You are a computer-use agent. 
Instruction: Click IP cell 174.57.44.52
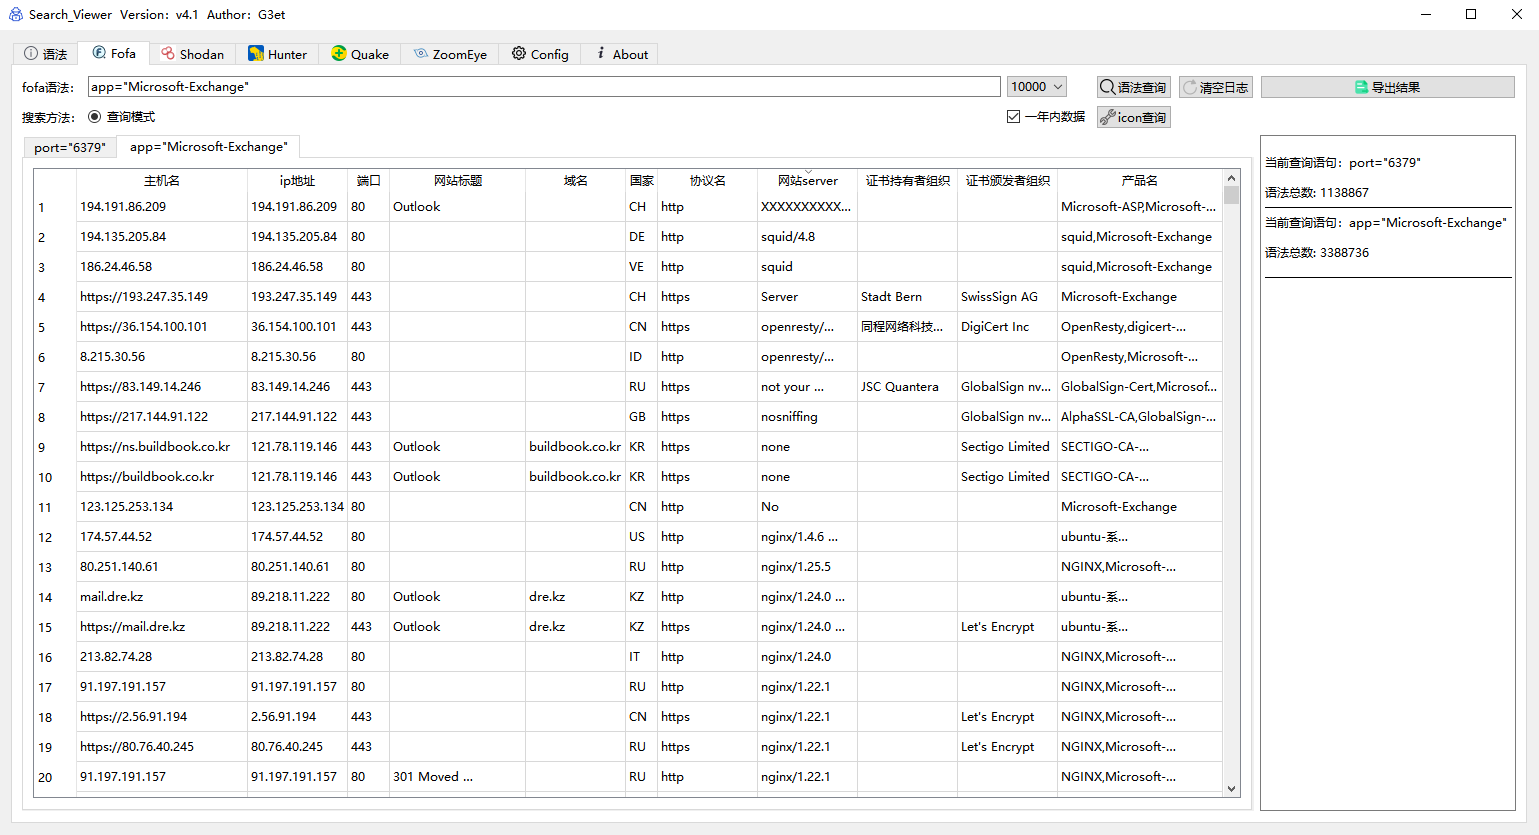click(298, 537)
